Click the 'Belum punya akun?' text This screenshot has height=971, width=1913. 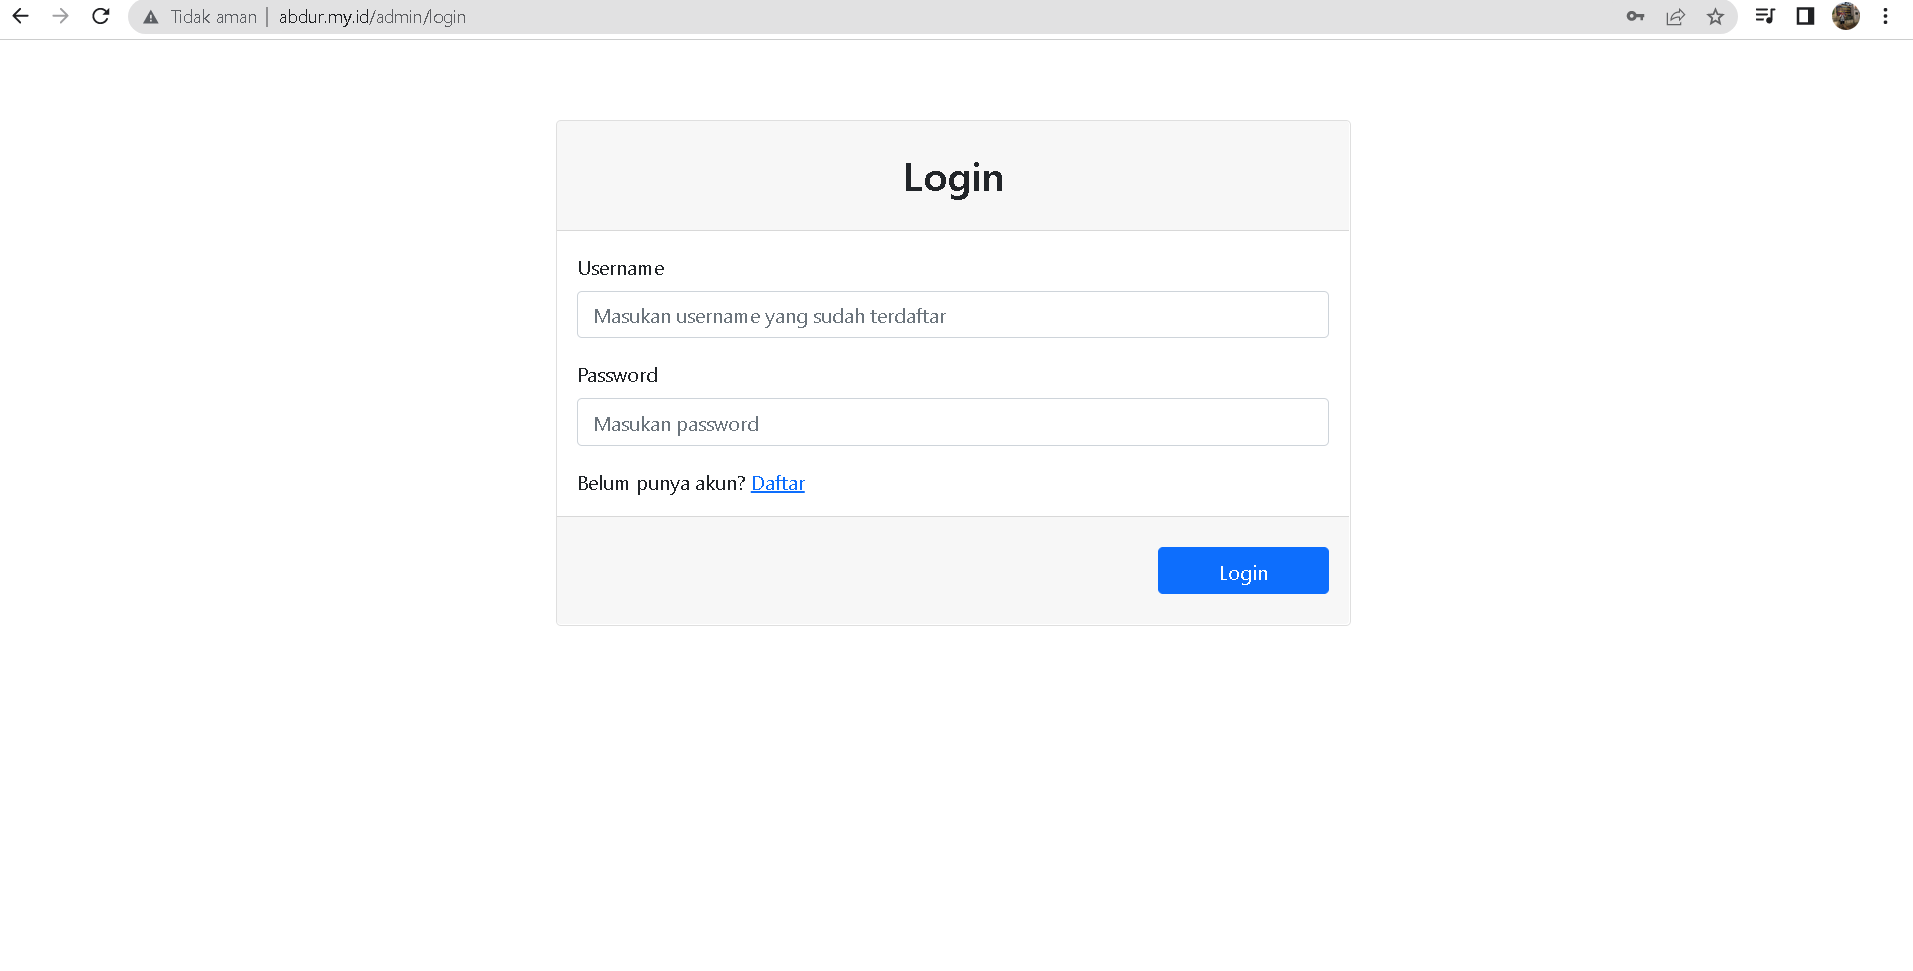(660, 483)
